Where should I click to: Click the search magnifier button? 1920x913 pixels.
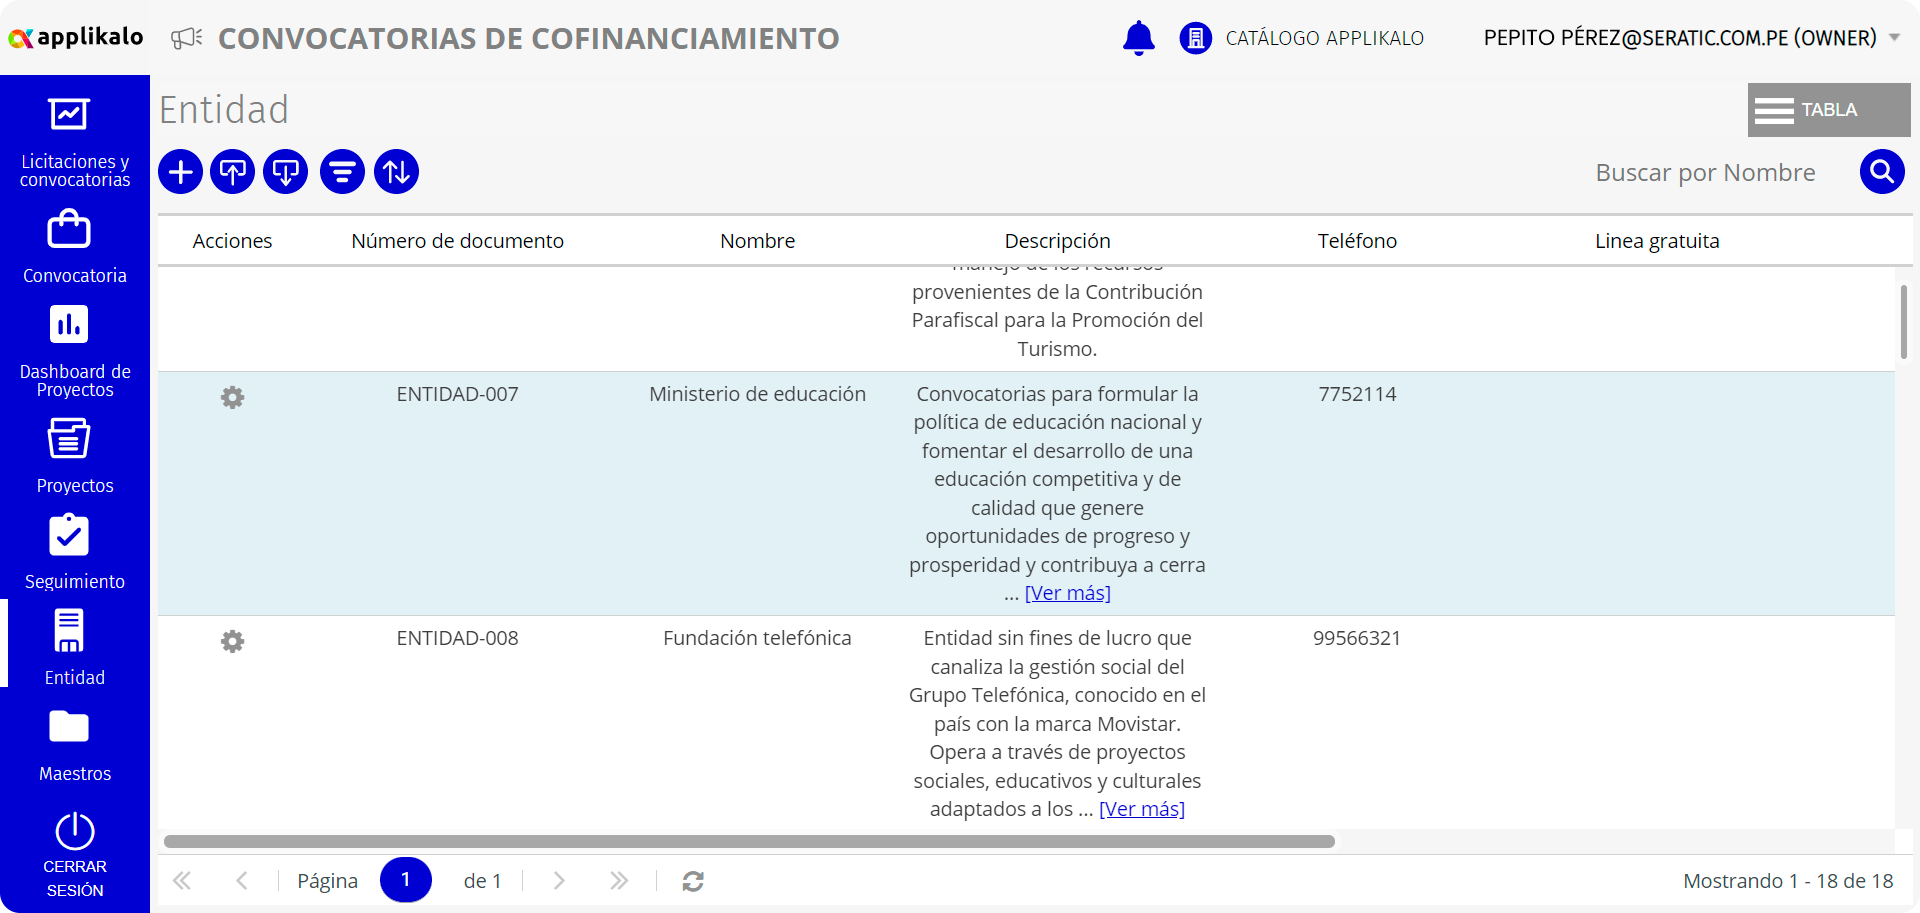[1882, 172]
